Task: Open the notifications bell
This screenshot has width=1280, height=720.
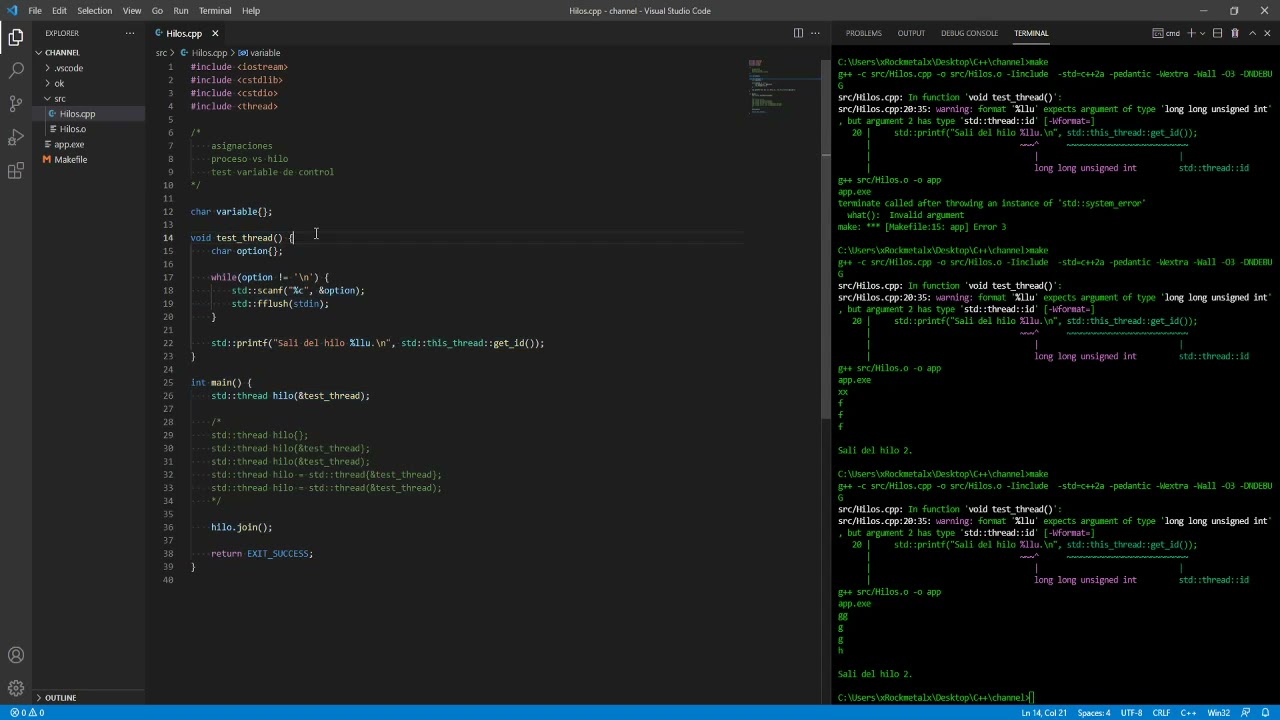Action: 1265,713
